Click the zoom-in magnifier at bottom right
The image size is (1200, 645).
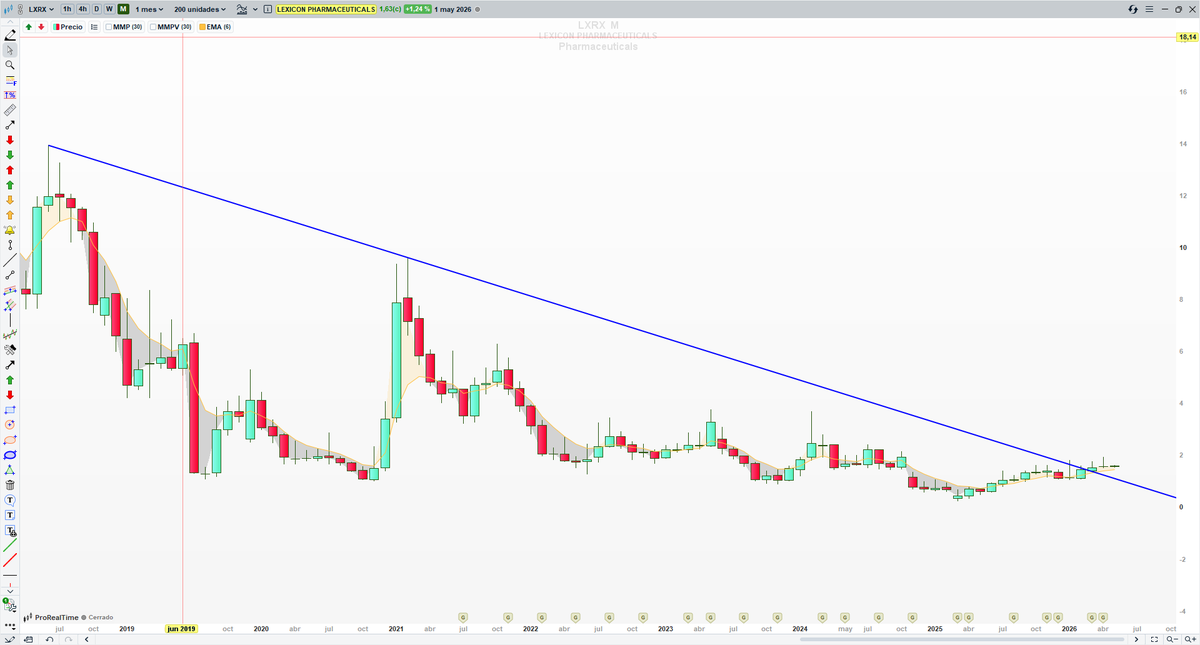[1190, 639]
